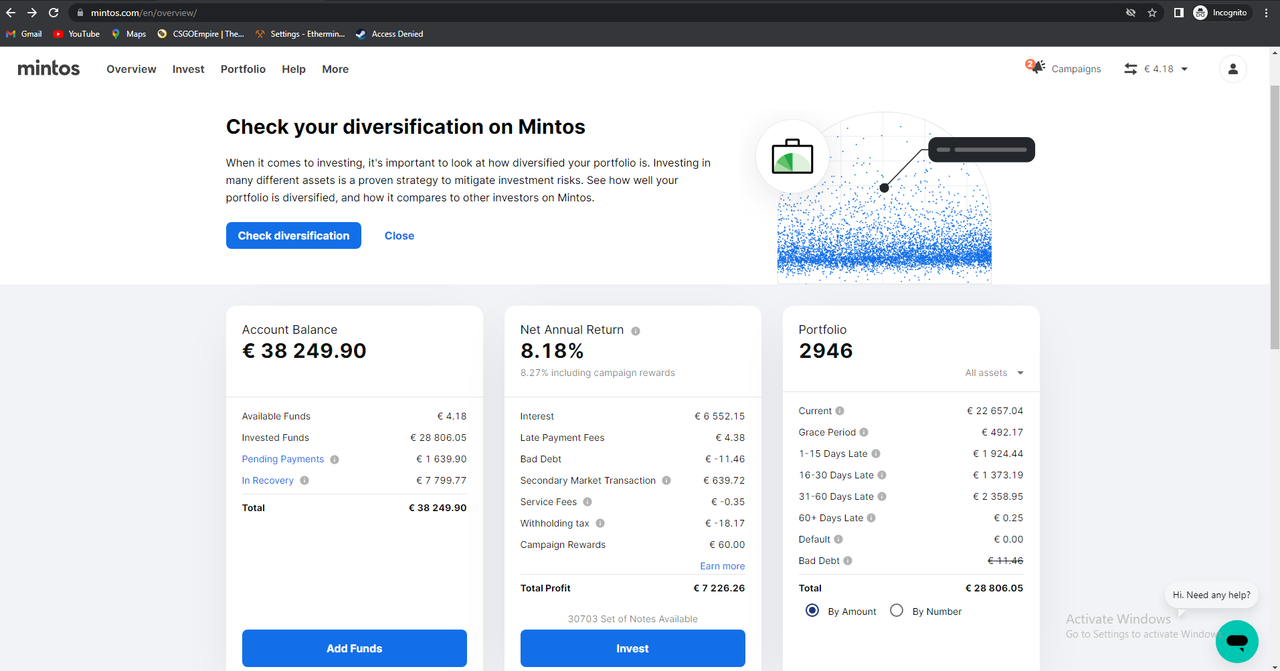
Task: Show info for Net Annual Return
Action: coord(636,331)
